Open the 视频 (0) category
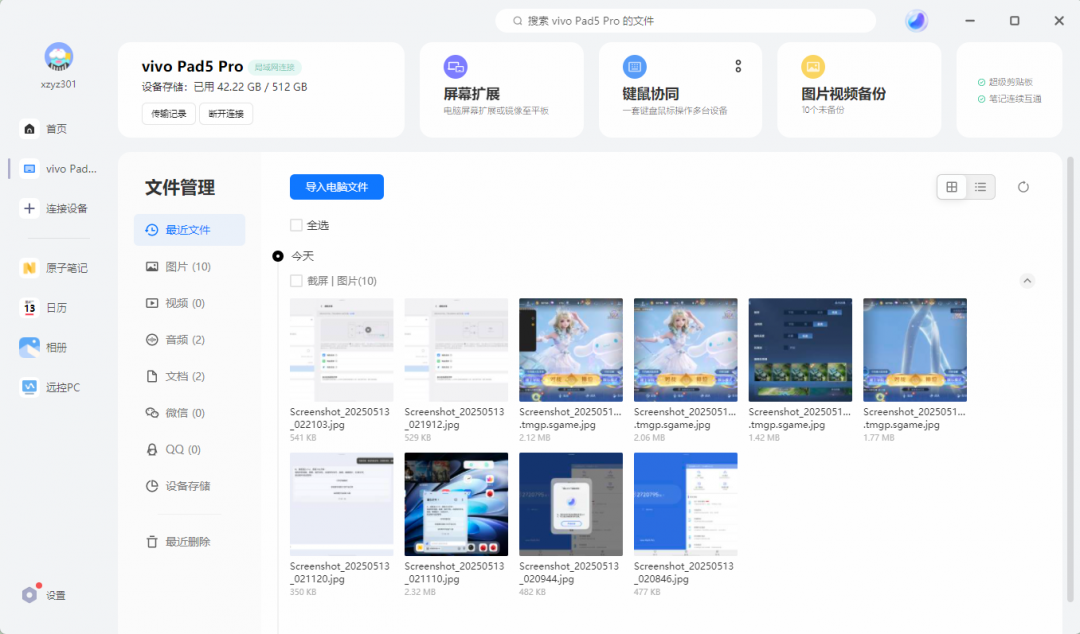This screenshot has height=634, width=1080. (x=189, y=303)
